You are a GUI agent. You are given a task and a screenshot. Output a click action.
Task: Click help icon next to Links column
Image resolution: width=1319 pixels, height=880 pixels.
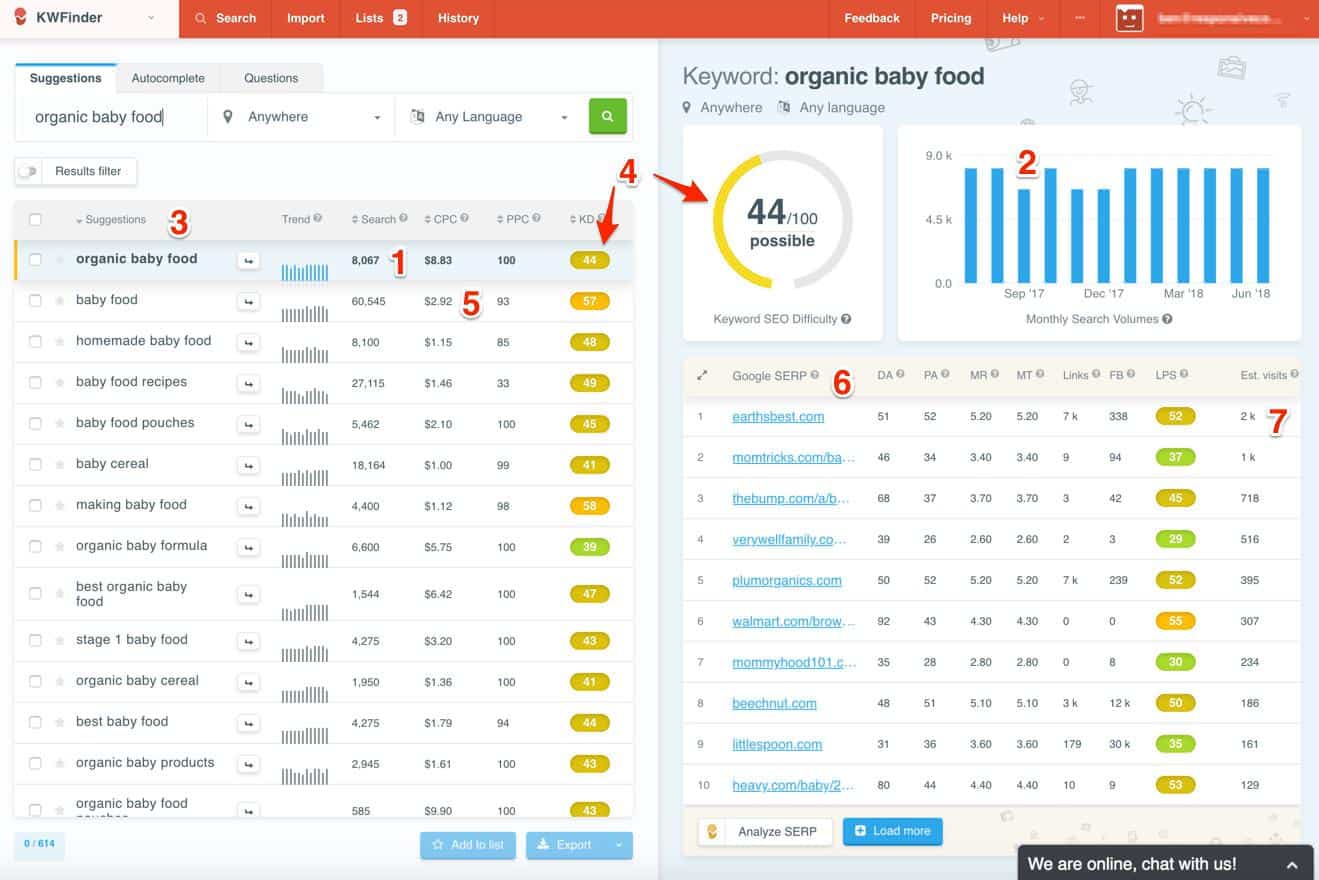pos(1096,374)
